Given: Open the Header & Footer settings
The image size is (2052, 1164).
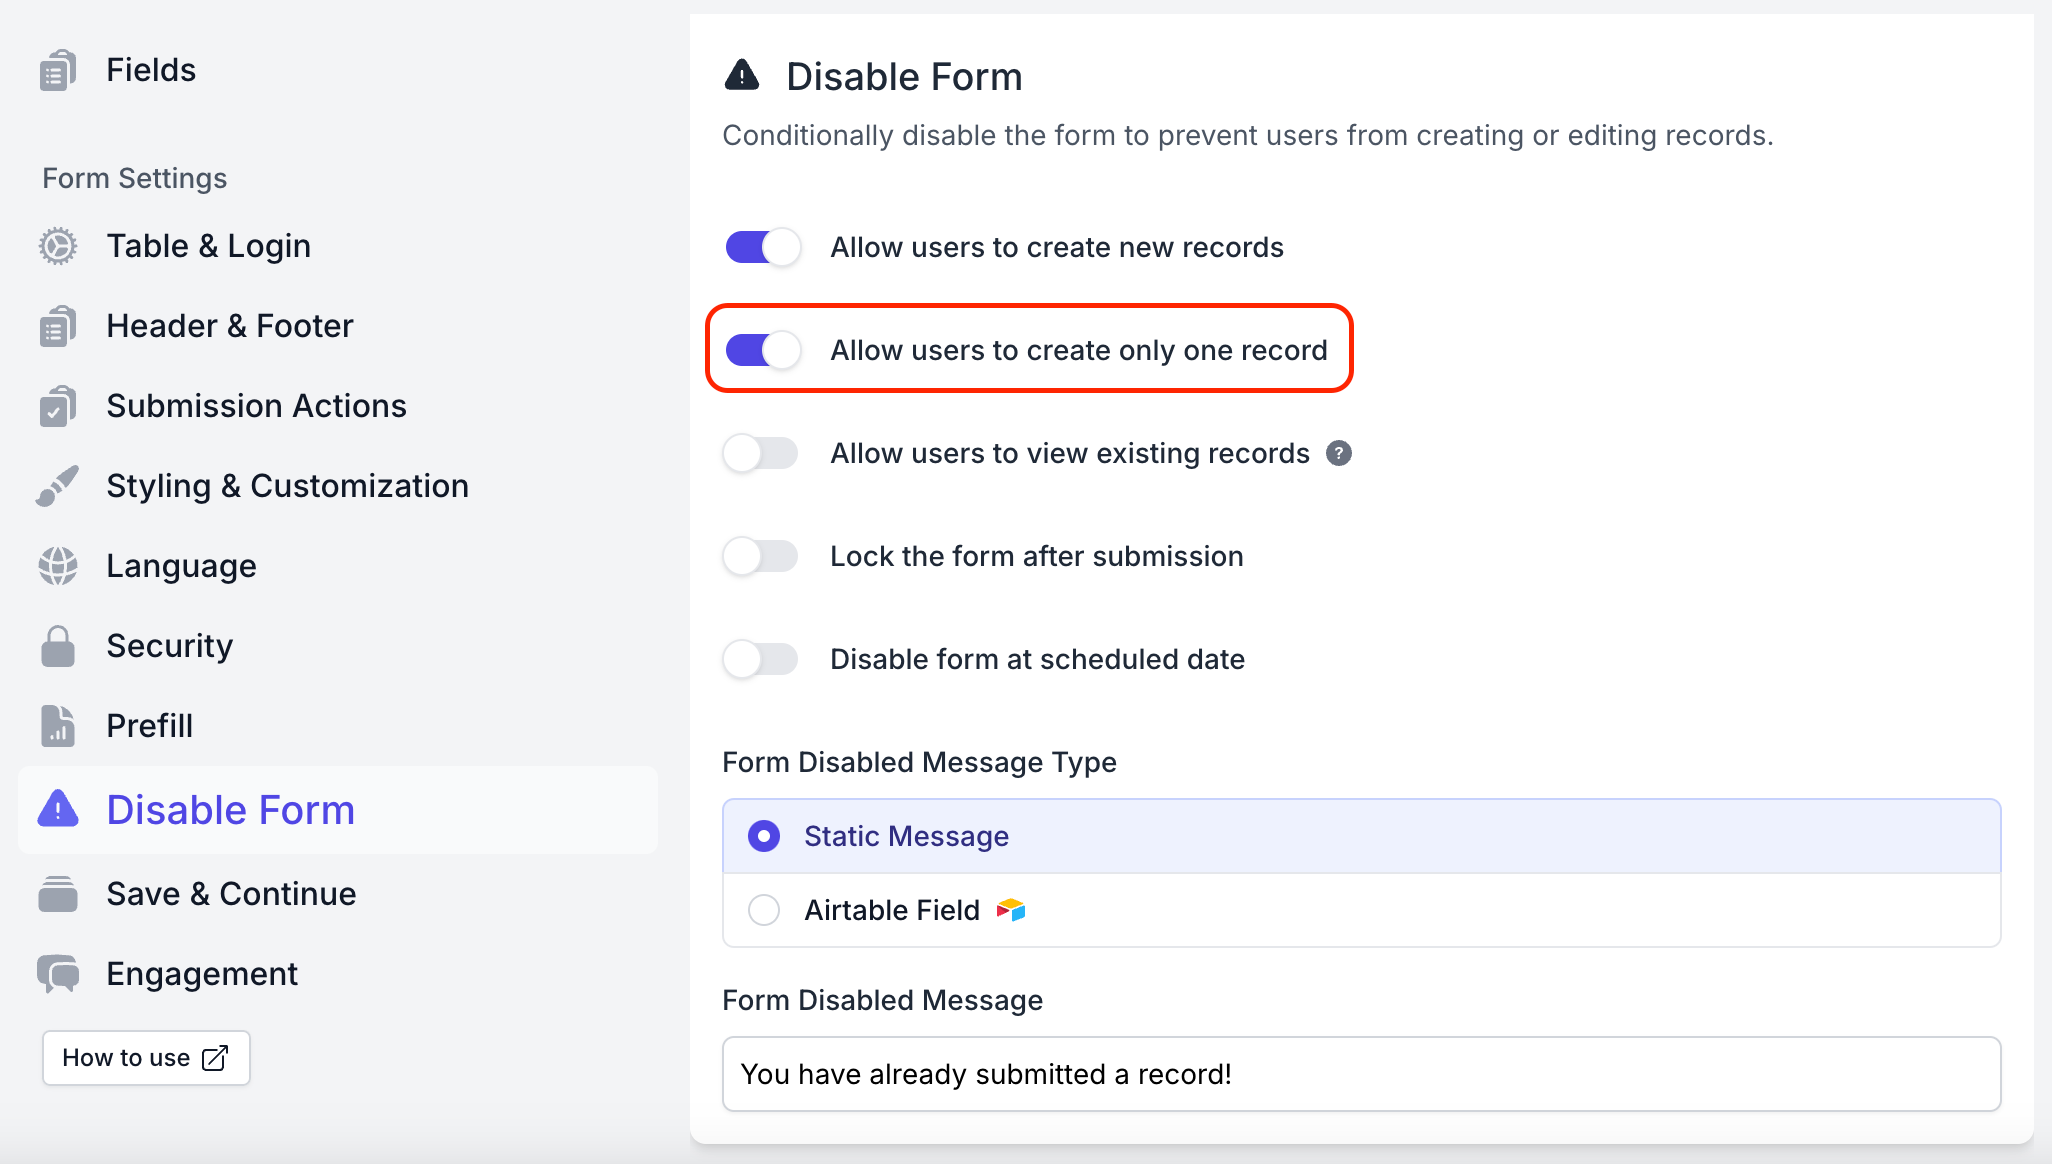Looking at the screenshot, I should [x=230, y=326].
